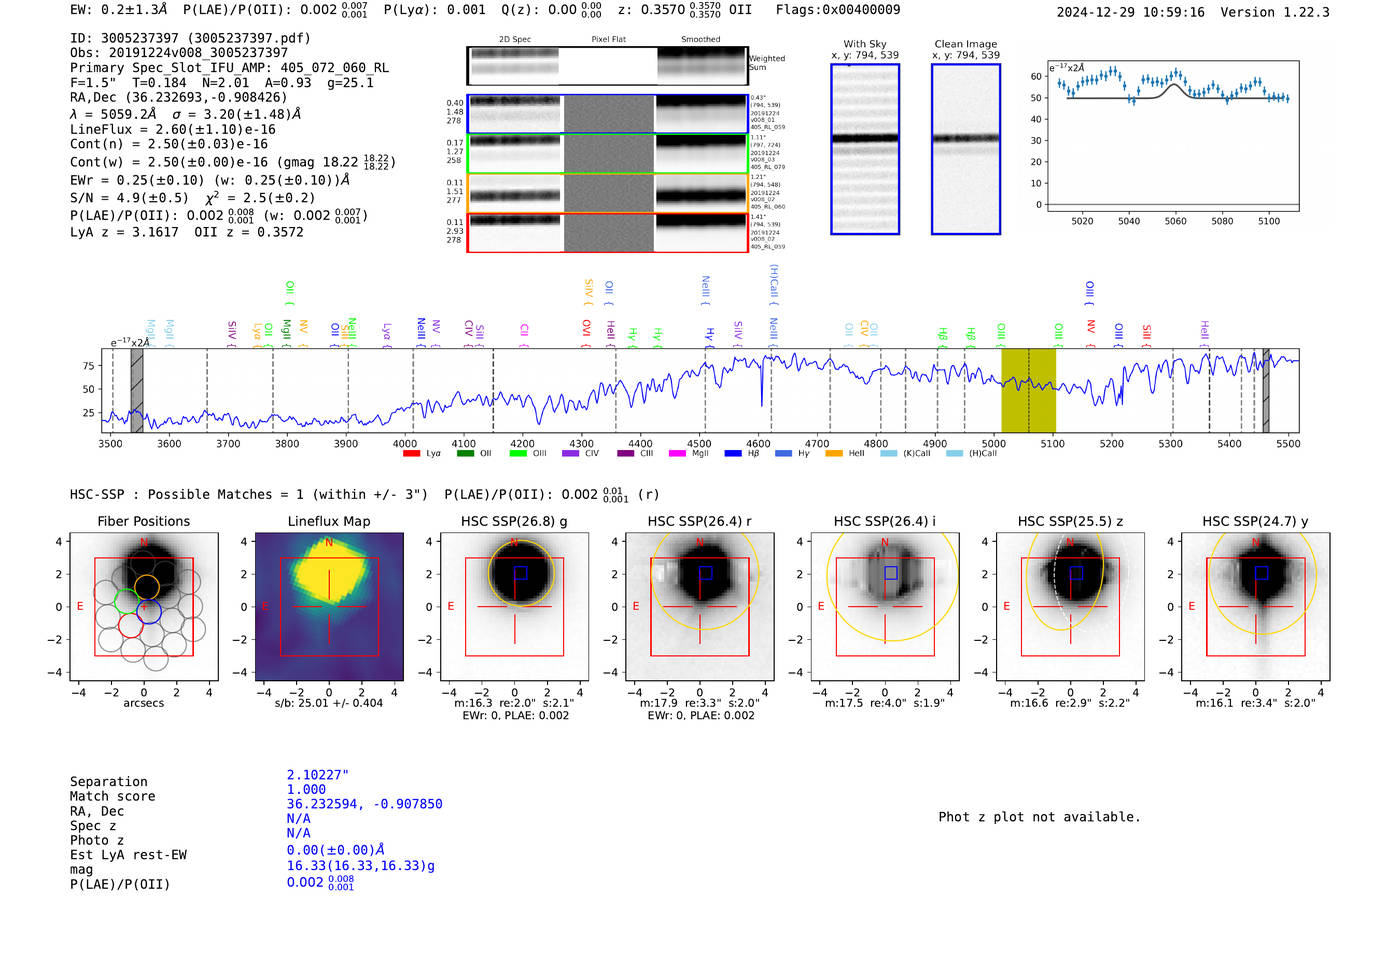Image resolution: width=1400 pixels, height=953 pixels.
Task: Select the HSC SSP(26.8) g cutout
Action: 515,607
